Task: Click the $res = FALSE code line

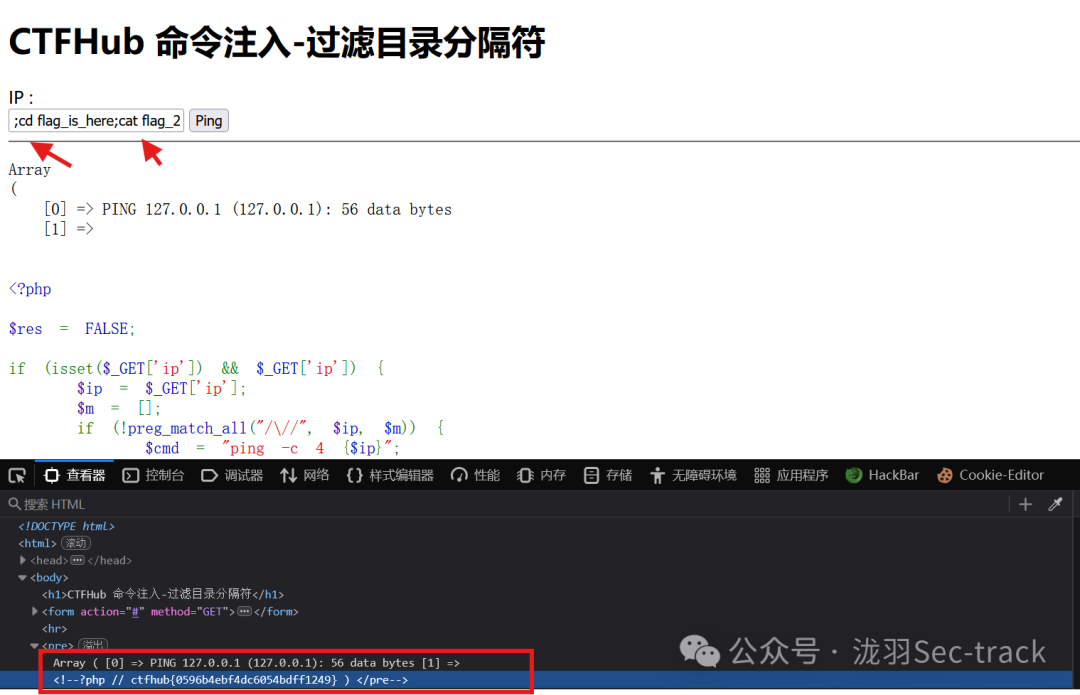Action: coord(72,329)
